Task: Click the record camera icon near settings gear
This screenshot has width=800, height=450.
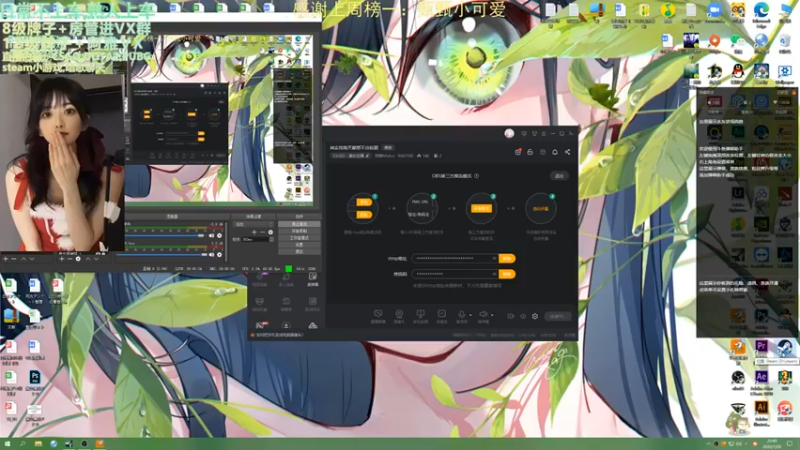Action: click(x=511, y=316)
